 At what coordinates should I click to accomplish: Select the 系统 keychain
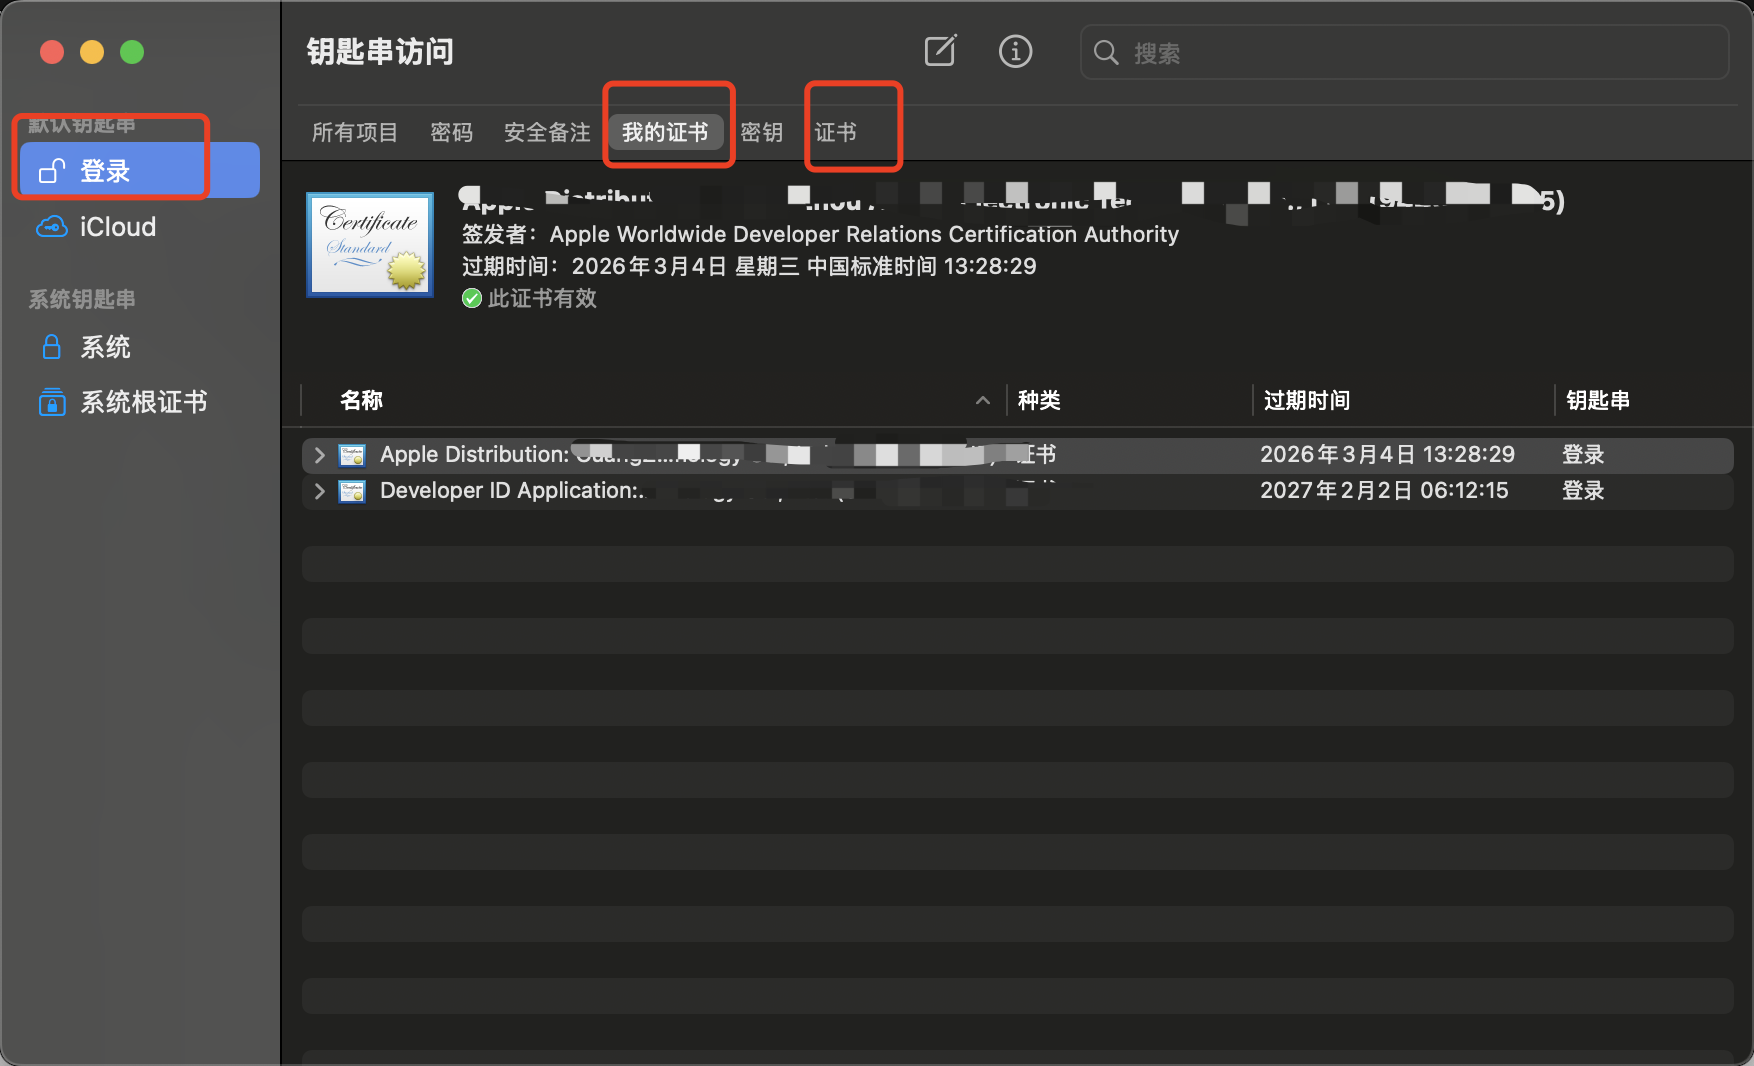pos(140,347)
